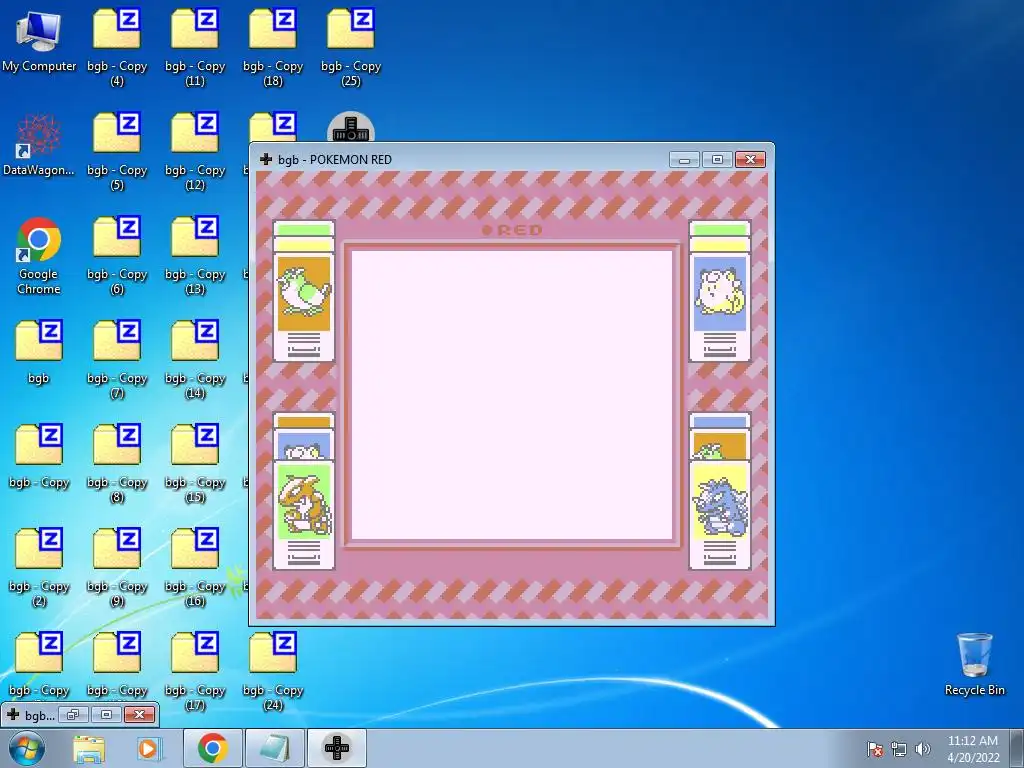Open the Action Center flag in the tray
Screen dimensions: 1024x768
[875, 749]
